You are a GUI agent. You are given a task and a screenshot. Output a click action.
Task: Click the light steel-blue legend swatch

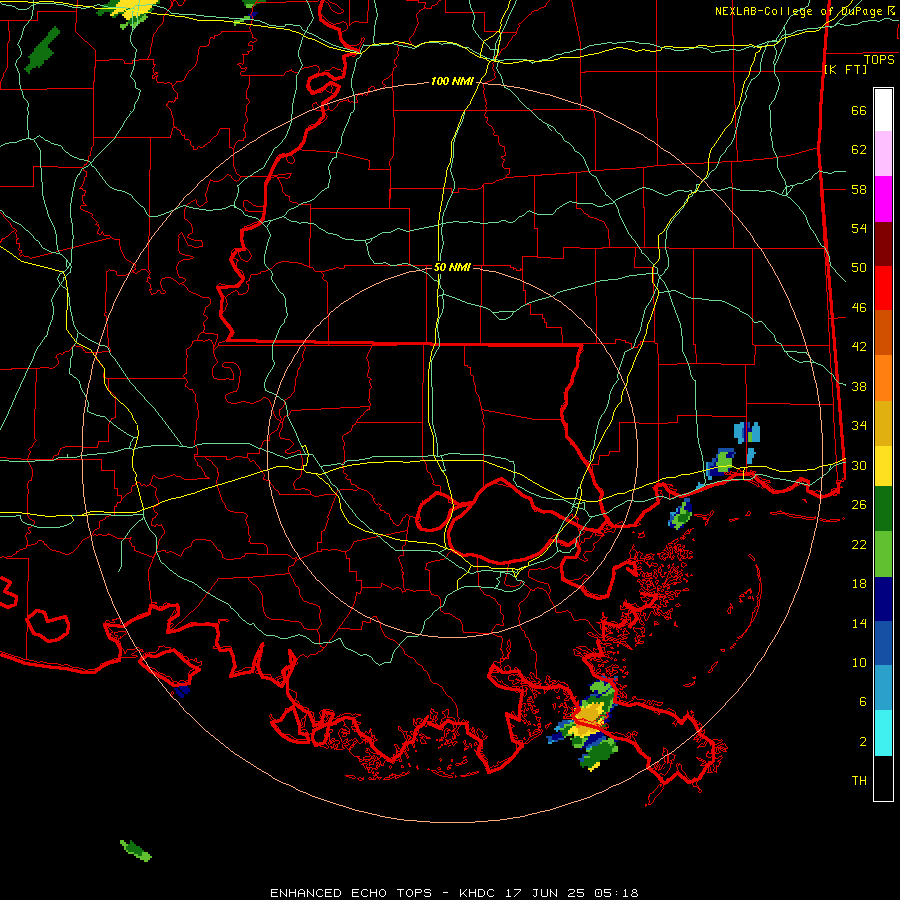[x=883, y=688]
